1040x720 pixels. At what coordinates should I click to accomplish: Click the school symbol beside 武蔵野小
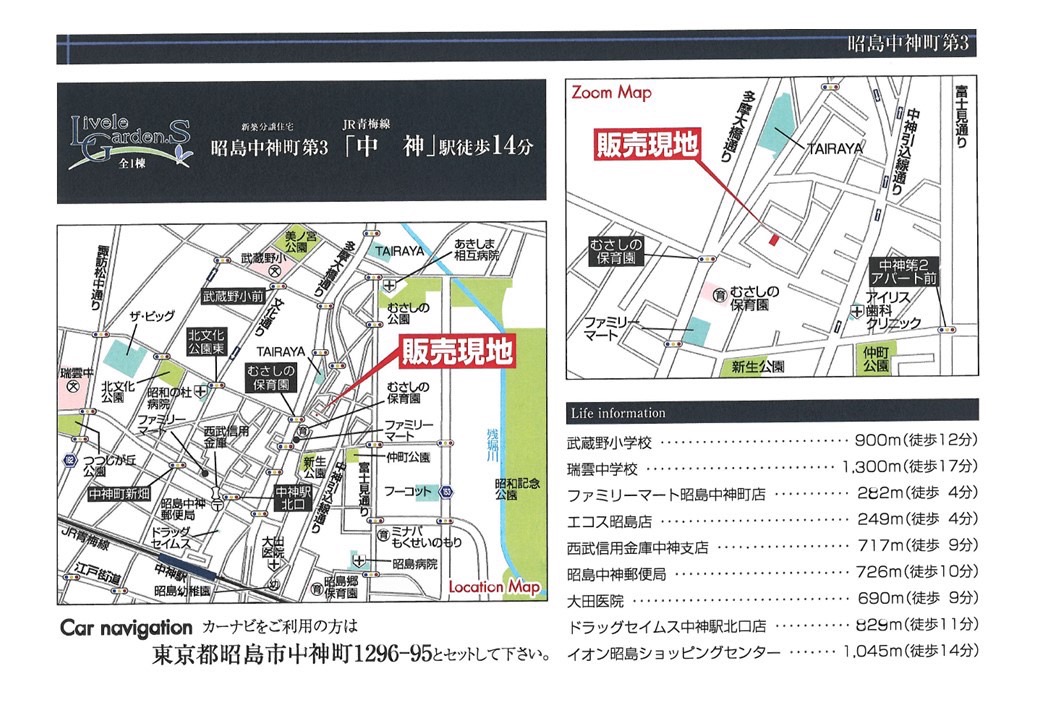(x=275, y=271)
